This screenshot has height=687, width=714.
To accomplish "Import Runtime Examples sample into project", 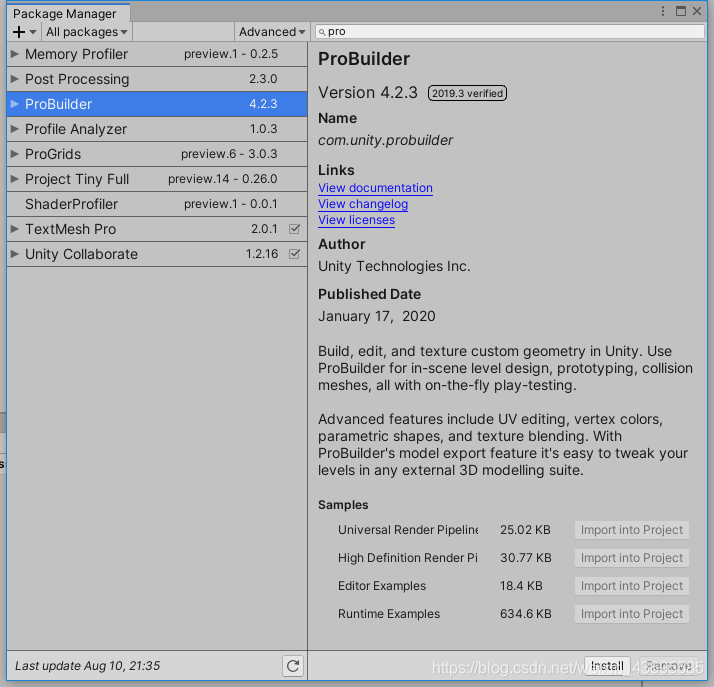I will tap(632, 614).
